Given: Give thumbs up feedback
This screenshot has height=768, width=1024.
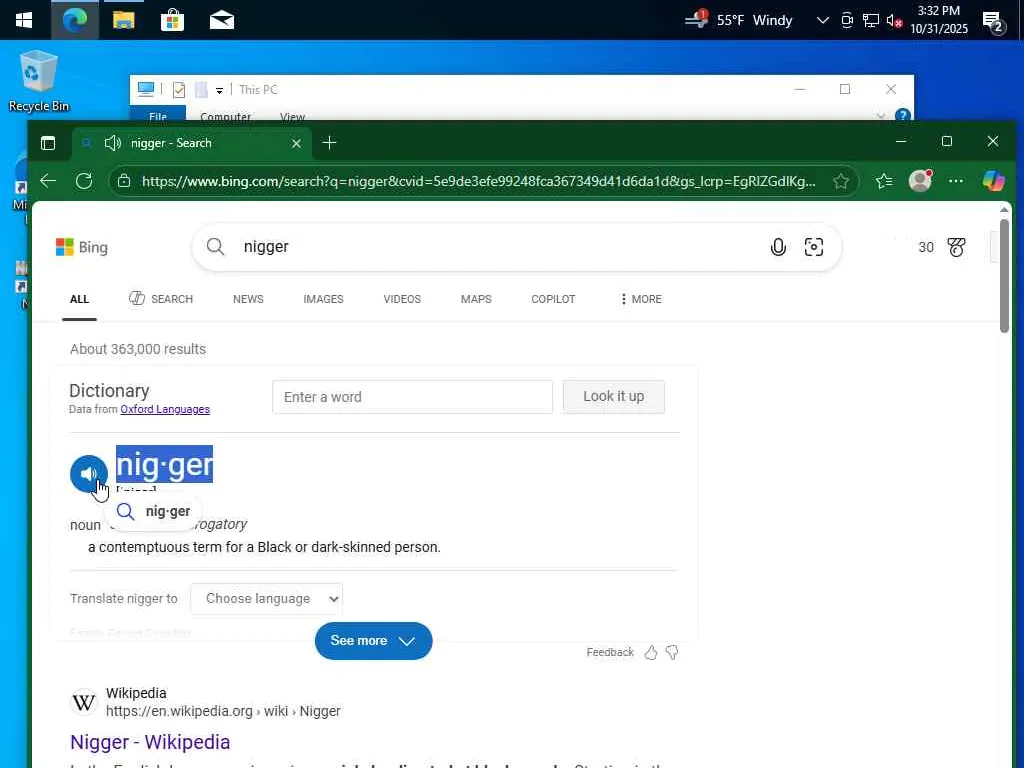Looking at the screenshot, I should [651, 652].
